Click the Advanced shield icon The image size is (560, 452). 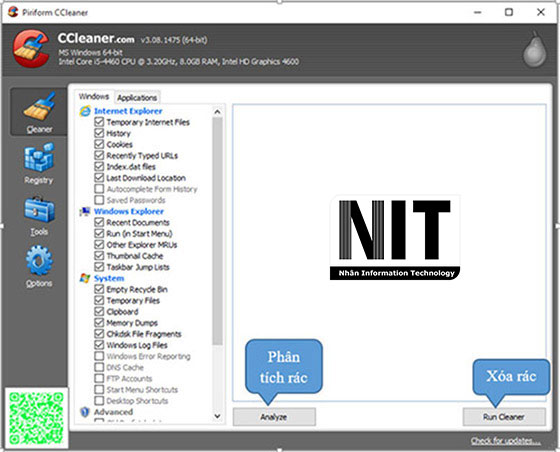tap(85, 412)
